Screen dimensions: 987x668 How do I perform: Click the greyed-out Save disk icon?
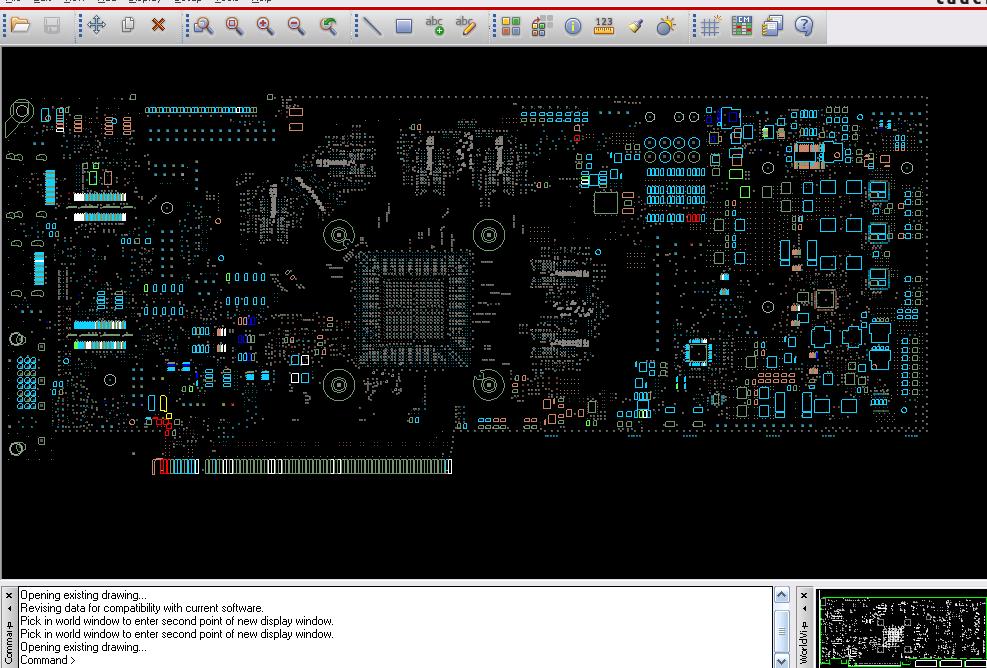pyautogui.click(x=52, y=25)
